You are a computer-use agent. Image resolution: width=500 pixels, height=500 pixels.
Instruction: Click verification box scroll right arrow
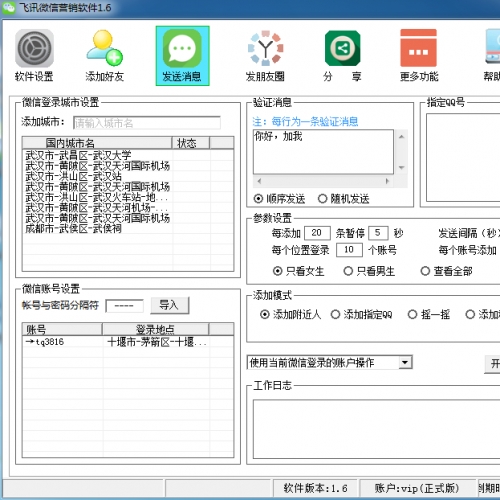pos(387,181)
